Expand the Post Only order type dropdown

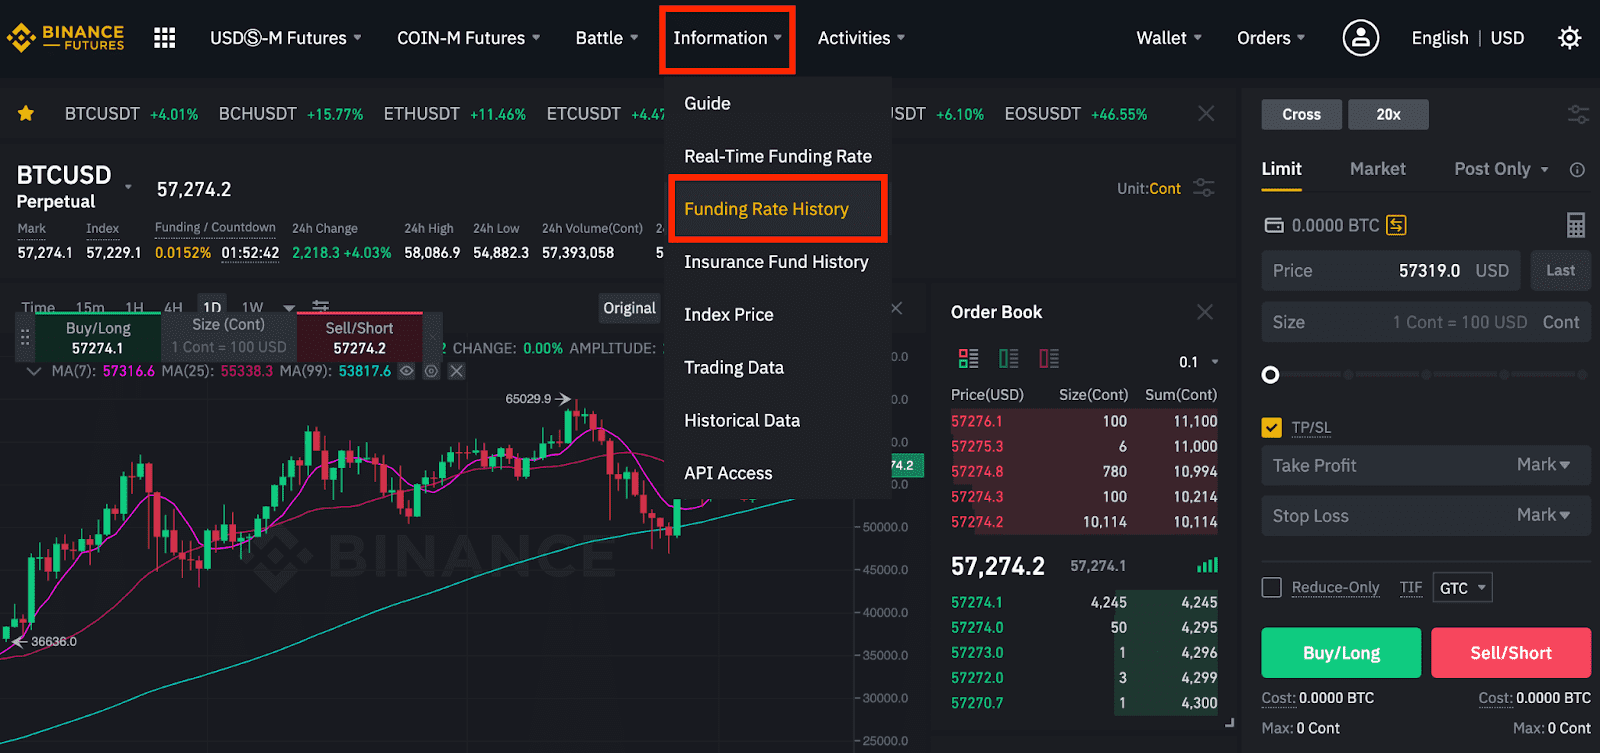pyautogui.click(x=1501, y=169)
